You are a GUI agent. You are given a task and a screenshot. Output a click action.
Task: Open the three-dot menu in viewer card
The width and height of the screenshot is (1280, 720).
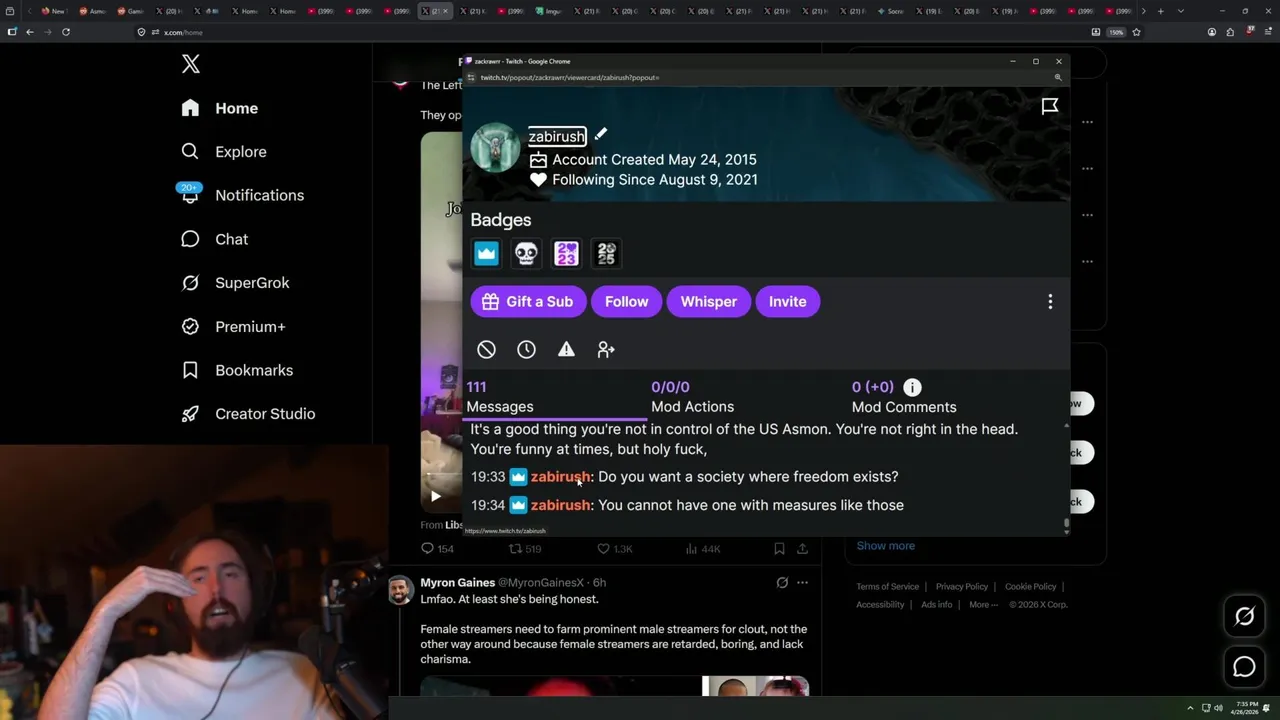coord(1050,302)
